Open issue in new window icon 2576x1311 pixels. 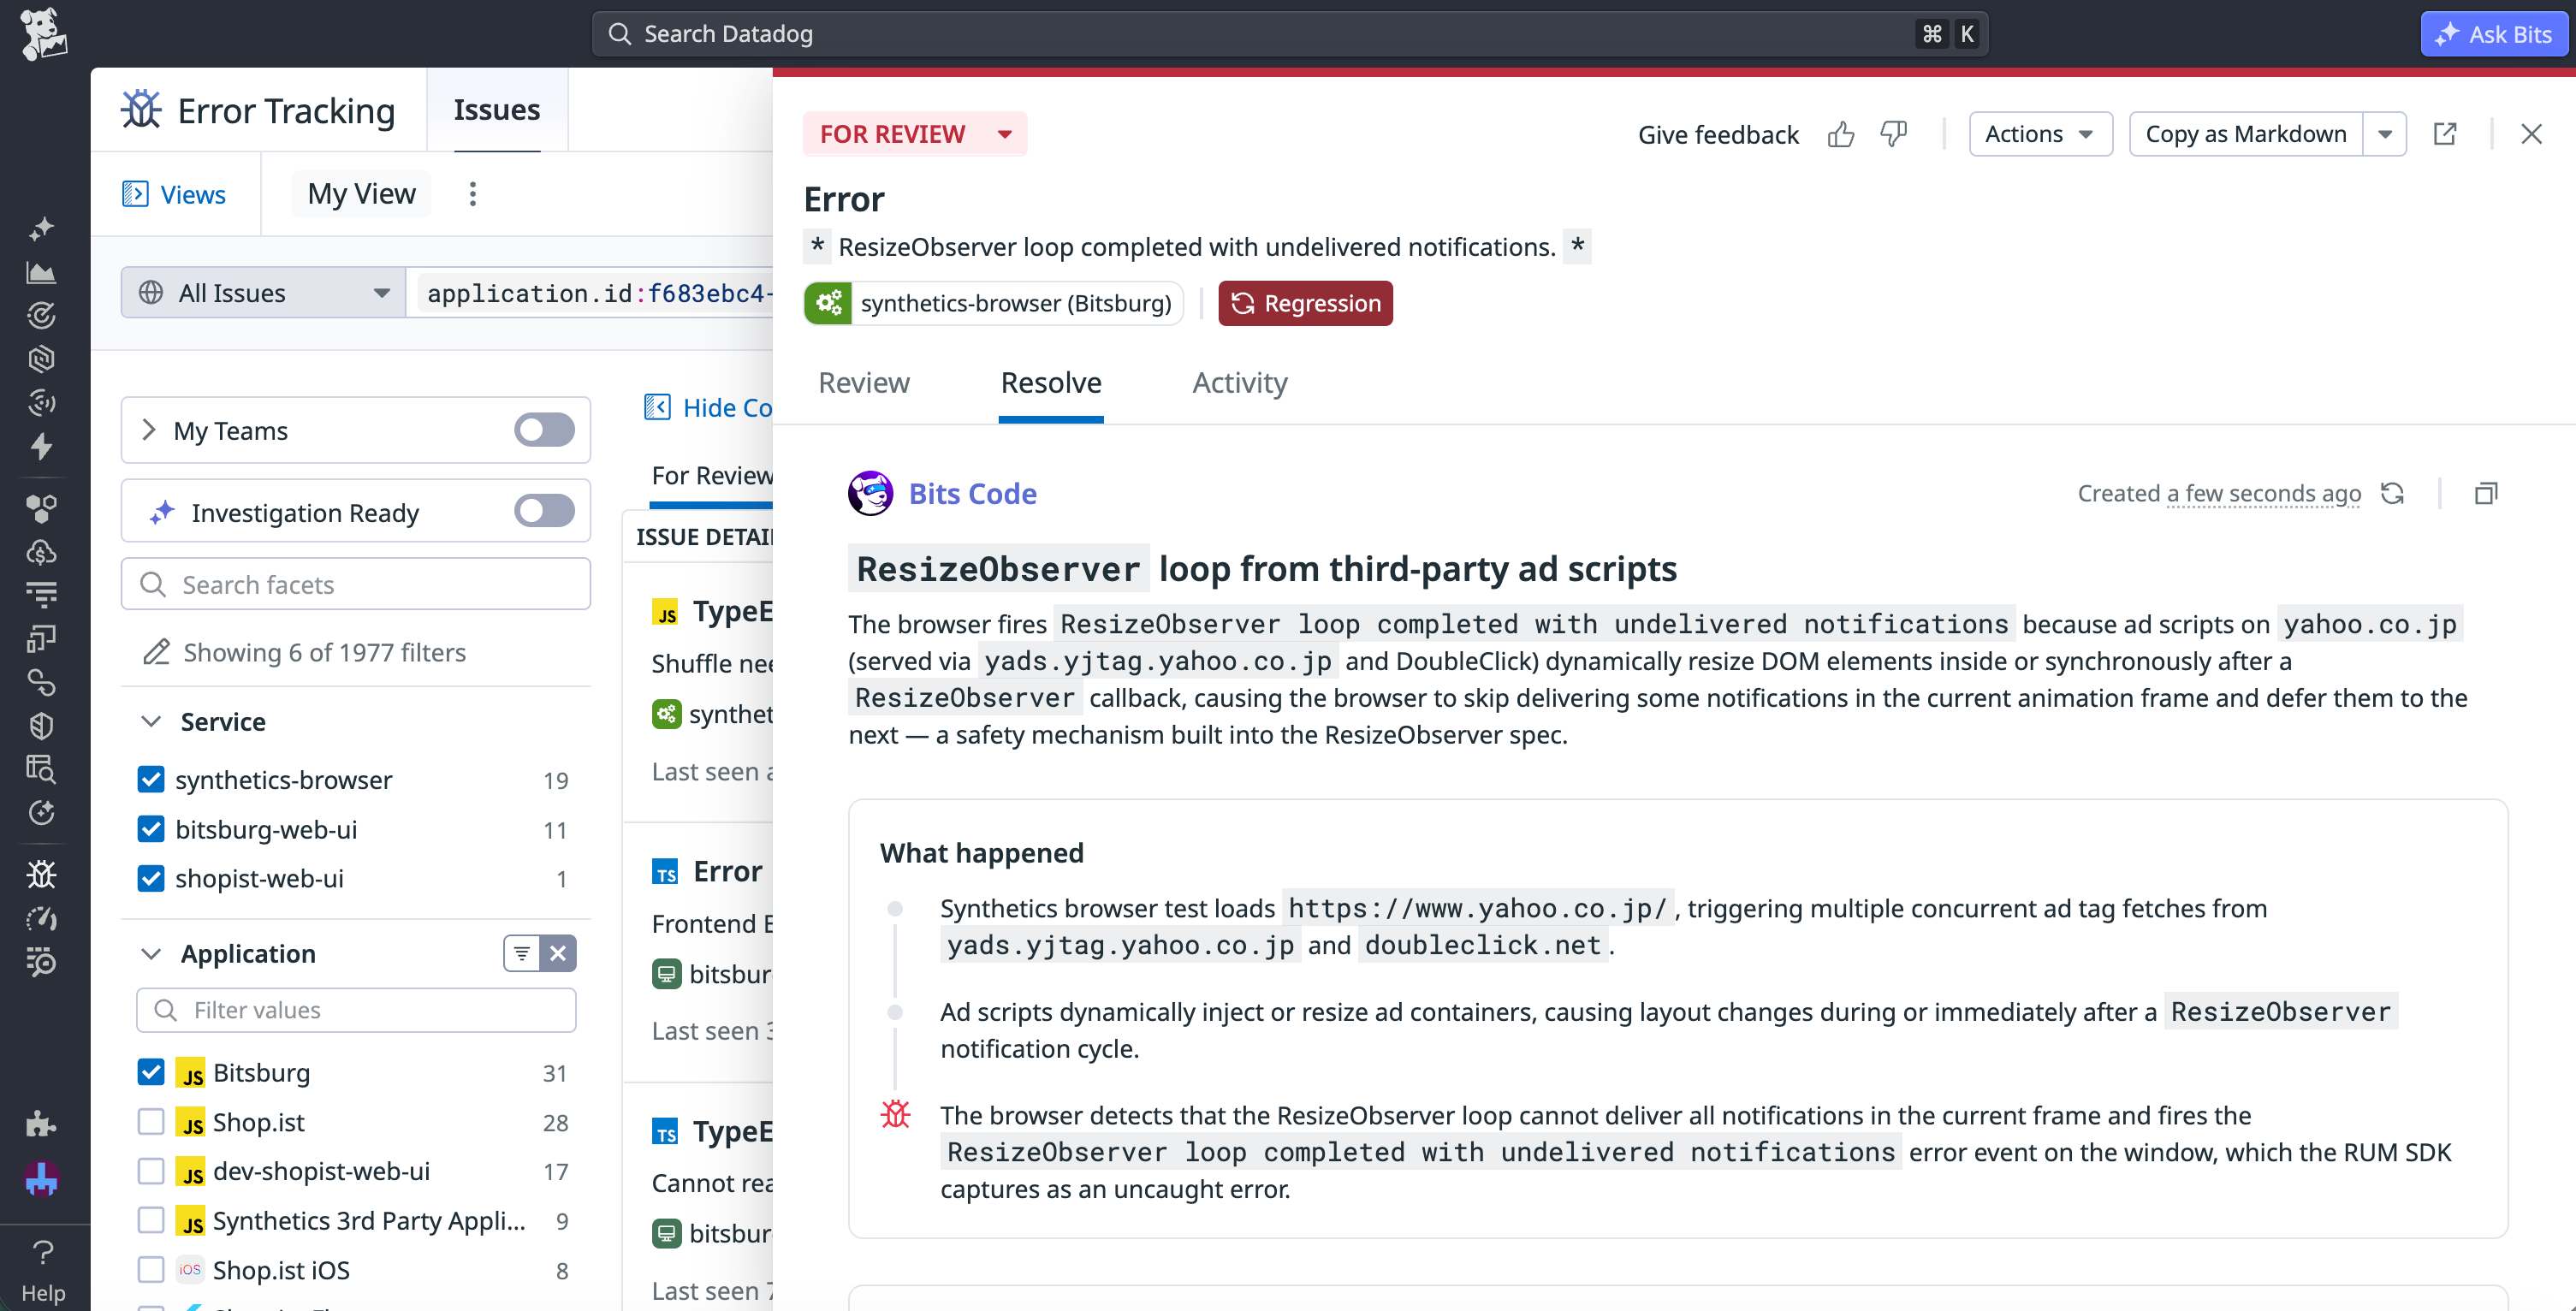2445,134
